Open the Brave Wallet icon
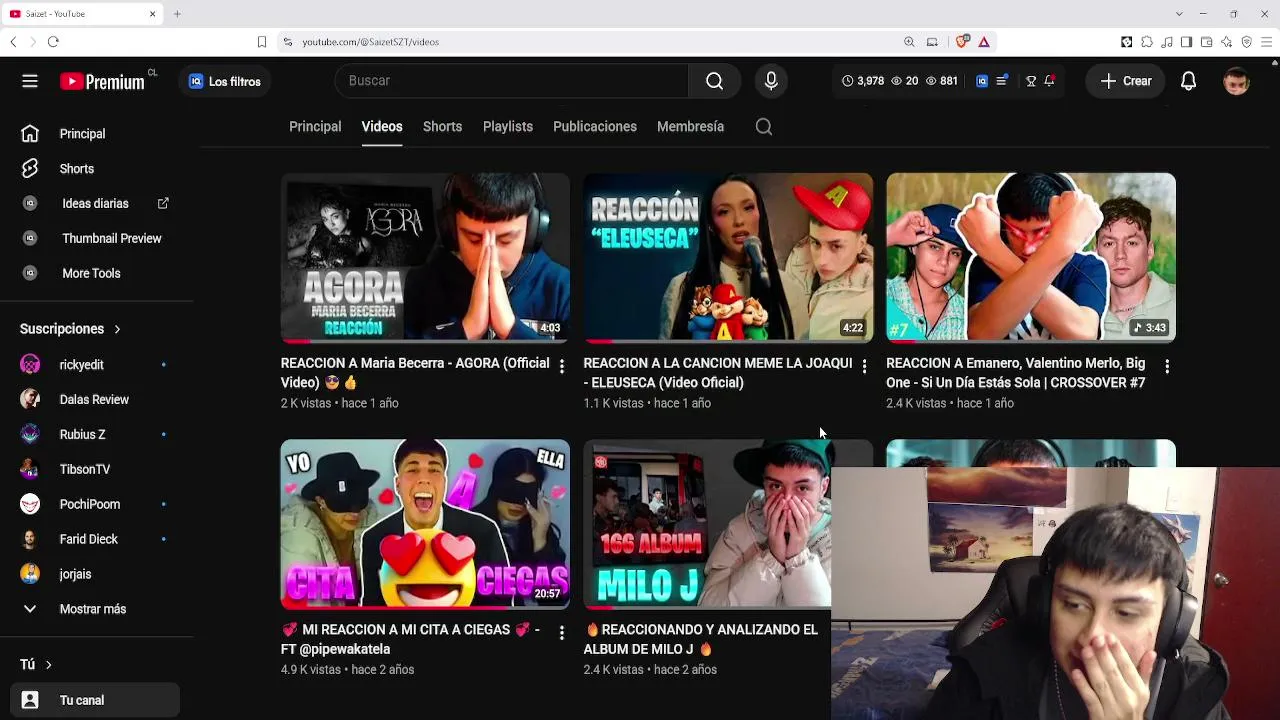The image size is (1280, 720). click(x=1206, y=42)
